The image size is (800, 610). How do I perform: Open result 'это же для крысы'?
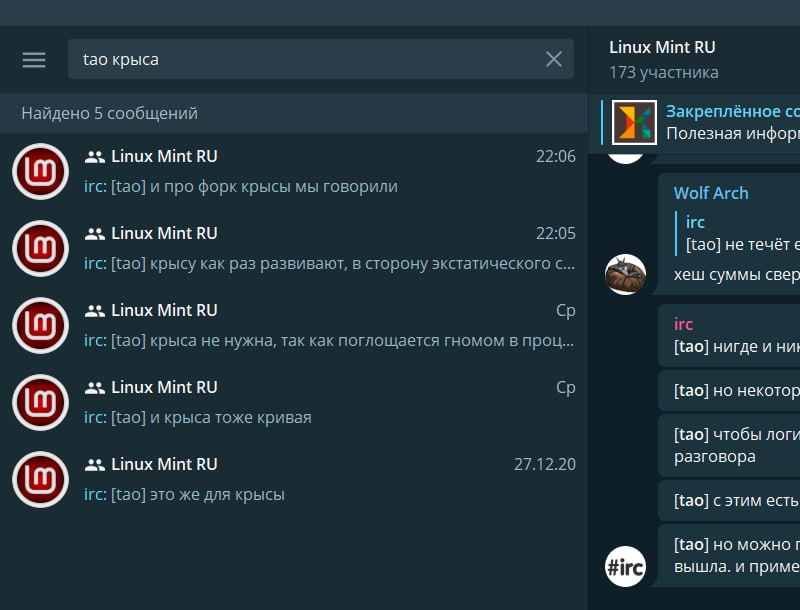coord(294,479)
